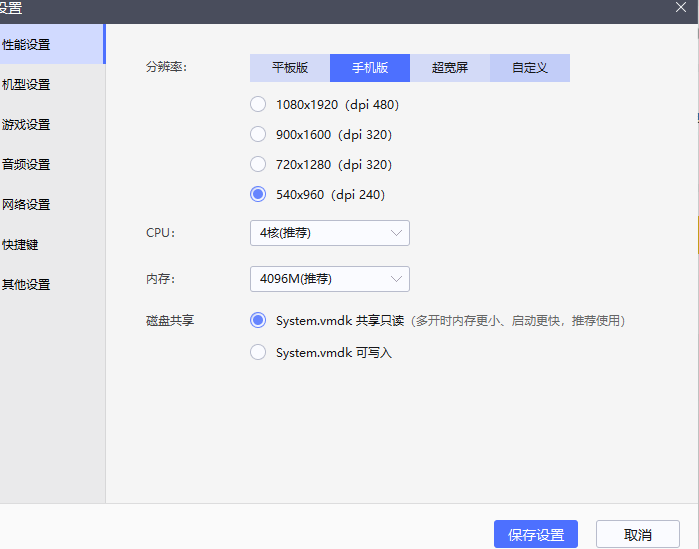The width and height of the screenshot is (699, 549).
Task: Open 其他设置 settings page
Action: coord(28,285)
